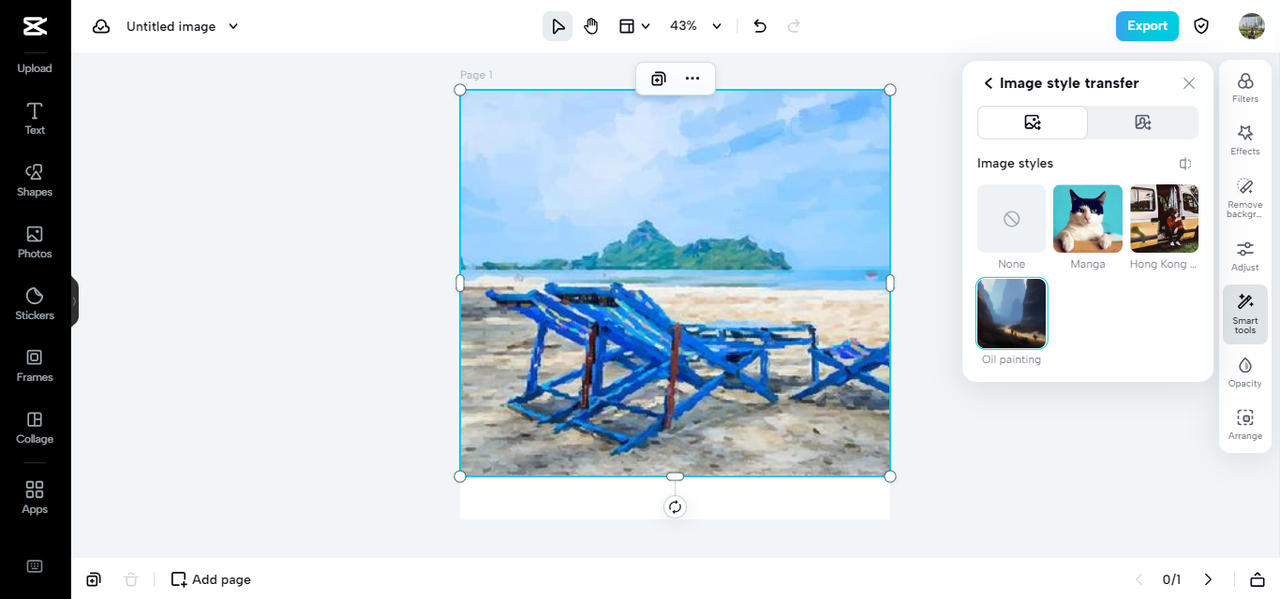This screenshot has height=599, width=1280.
Task: Click the cloud save status icon
Action: click(x=101, y=26)
